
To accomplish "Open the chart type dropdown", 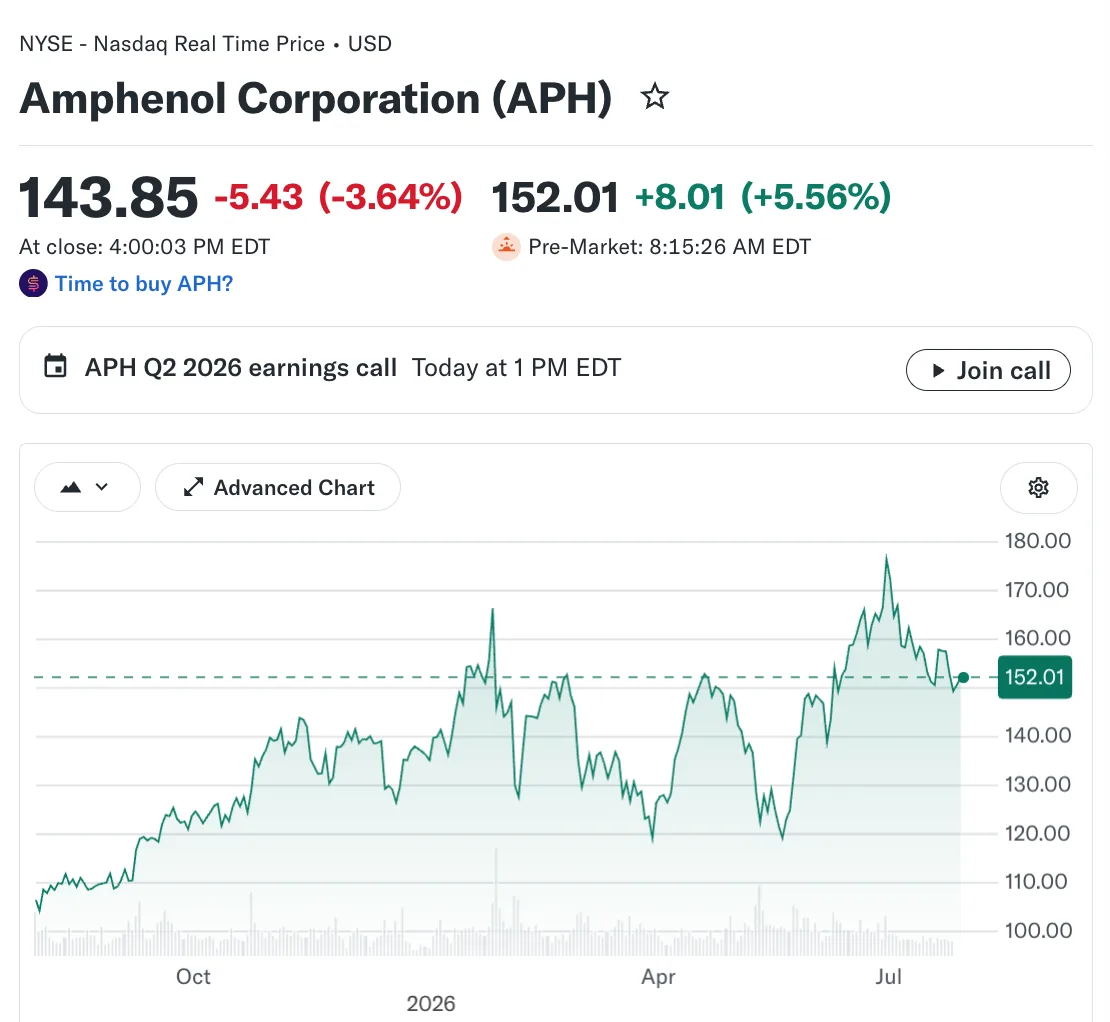I will pos(87,487).
